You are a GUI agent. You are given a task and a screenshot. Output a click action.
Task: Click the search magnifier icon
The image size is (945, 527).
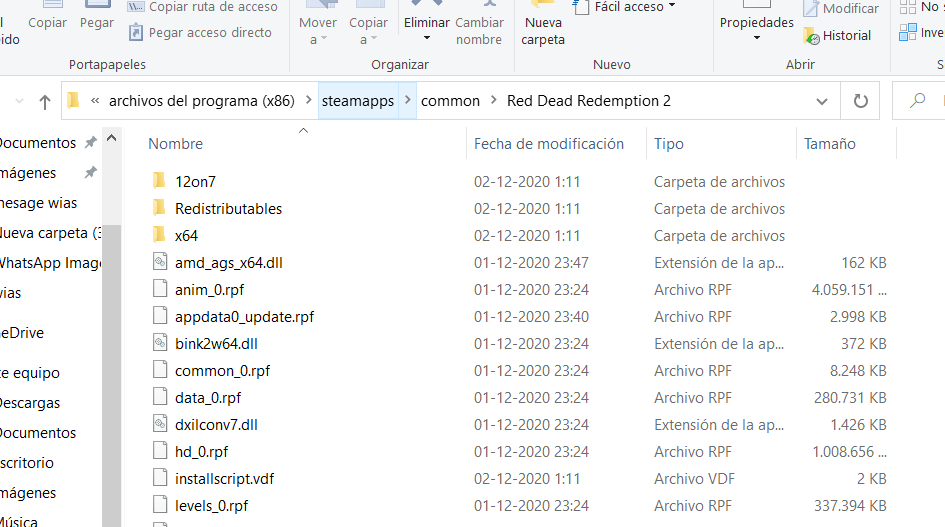[917, 101]
